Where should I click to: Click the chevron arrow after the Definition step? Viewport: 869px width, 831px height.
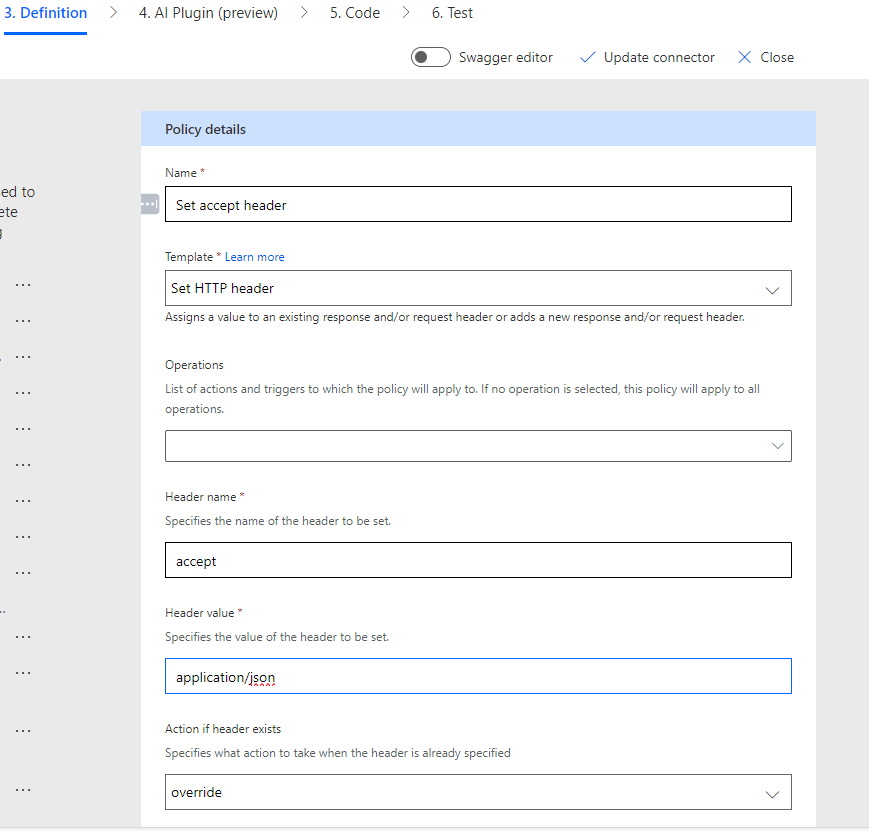(114, 13)
